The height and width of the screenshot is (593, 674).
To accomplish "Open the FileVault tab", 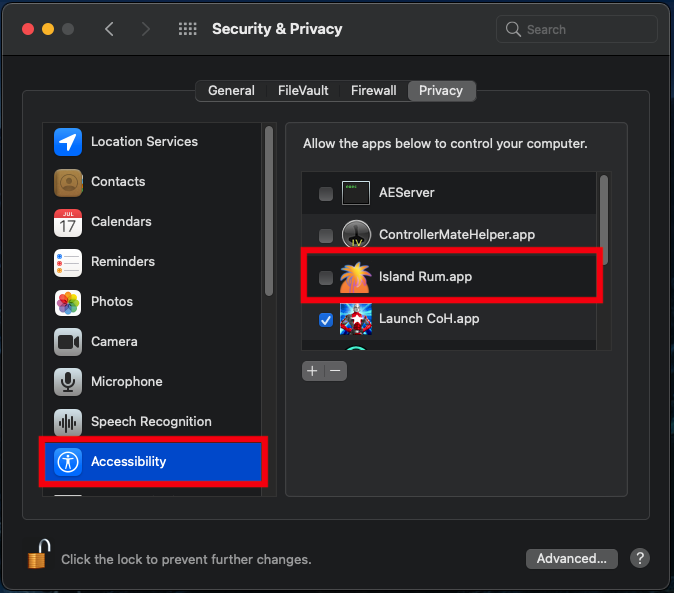I will 303,91.
